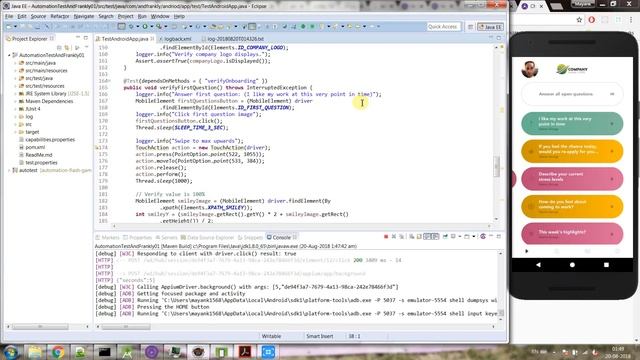Open the Project menu

pyautogui.click(x=126, y=16)
